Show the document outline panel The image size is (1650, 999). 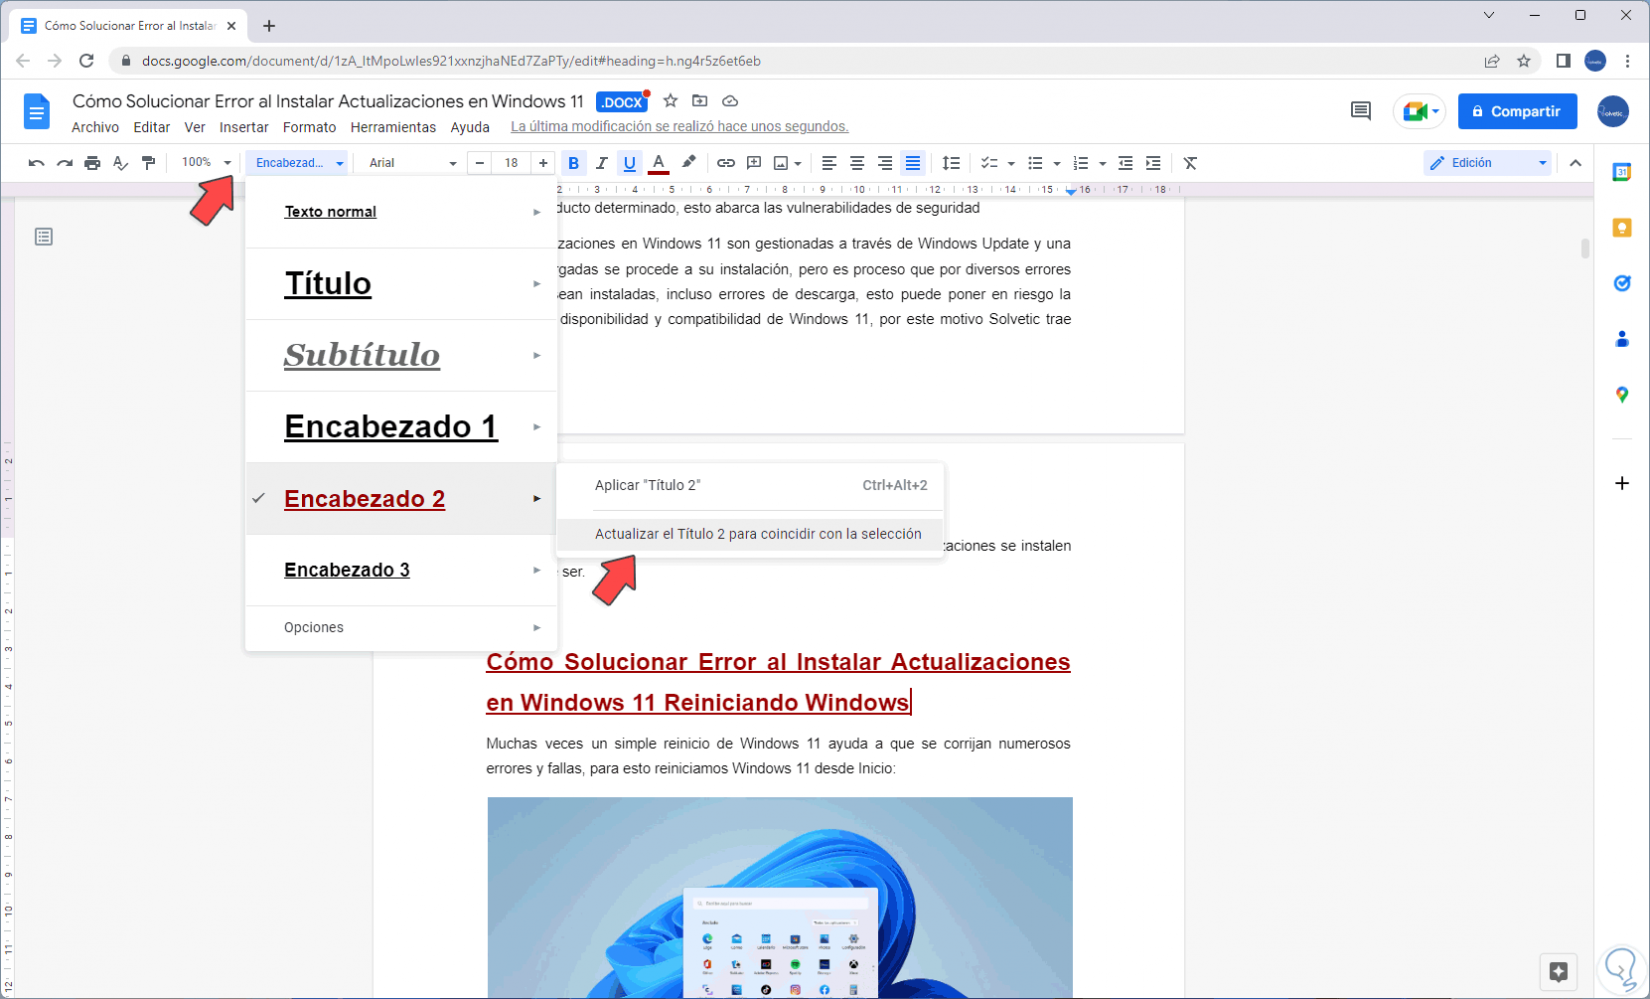pyautogui.click(x=43, y=237)
